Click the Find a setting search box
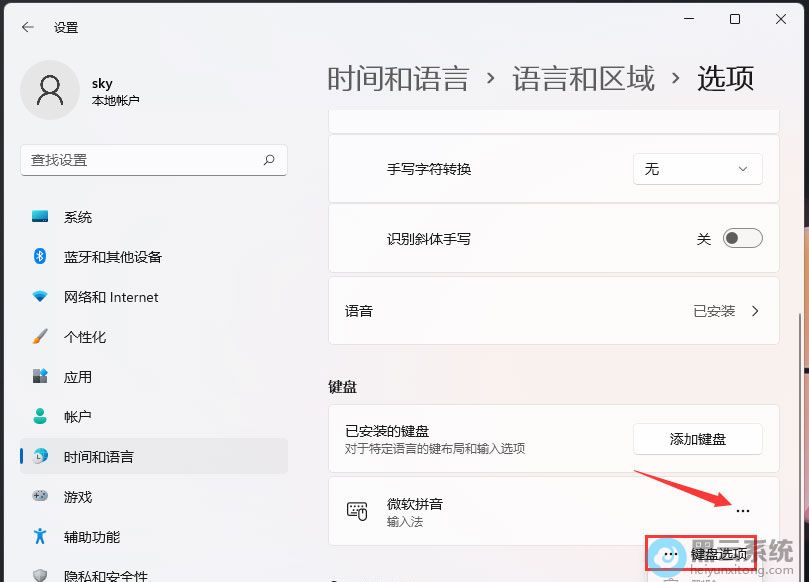This screenshot has height=582, width=809. (x=140, y=160)
